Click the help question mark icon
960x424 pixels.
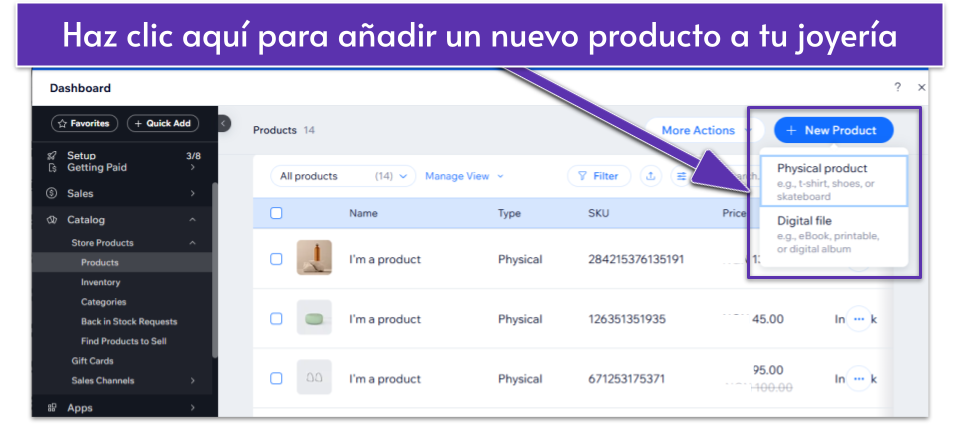pos(898,87)
